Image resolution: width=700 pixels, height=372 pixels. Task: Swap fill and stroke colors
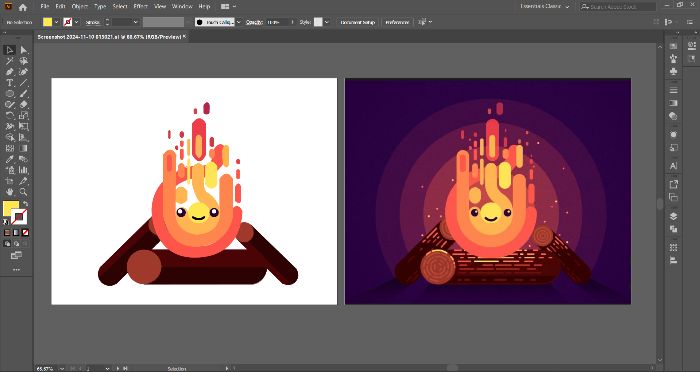(25, 204)
